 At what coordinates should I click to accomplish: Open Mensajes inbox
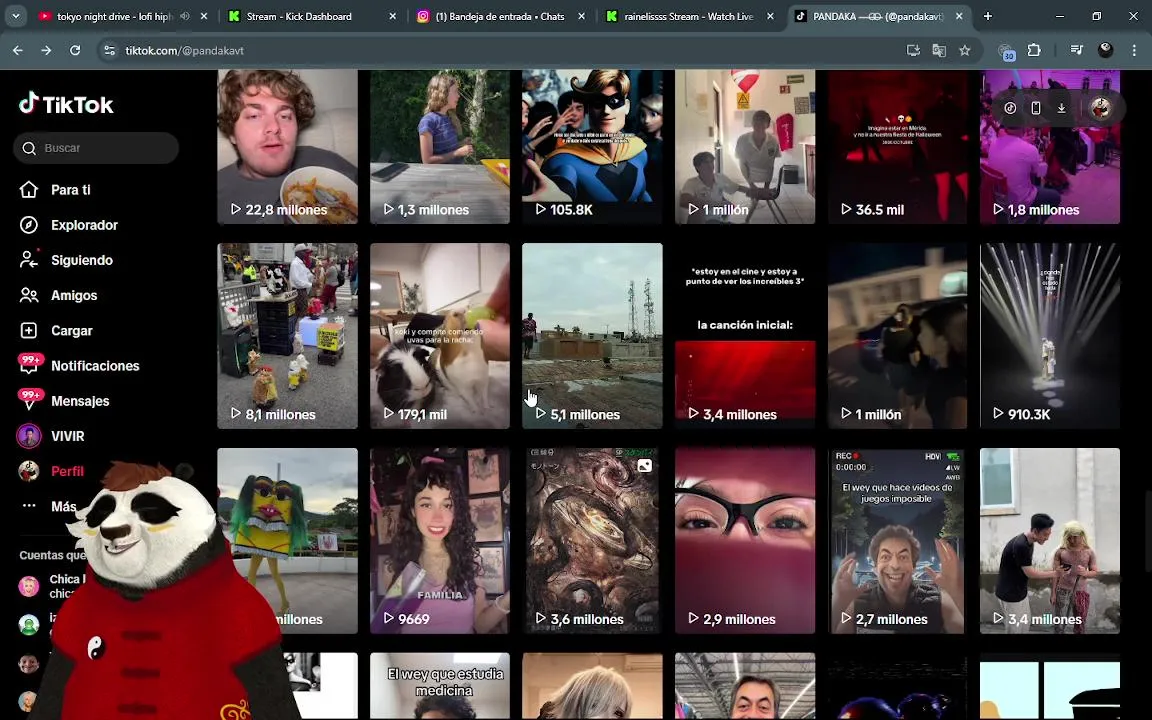tap(80, 401)
